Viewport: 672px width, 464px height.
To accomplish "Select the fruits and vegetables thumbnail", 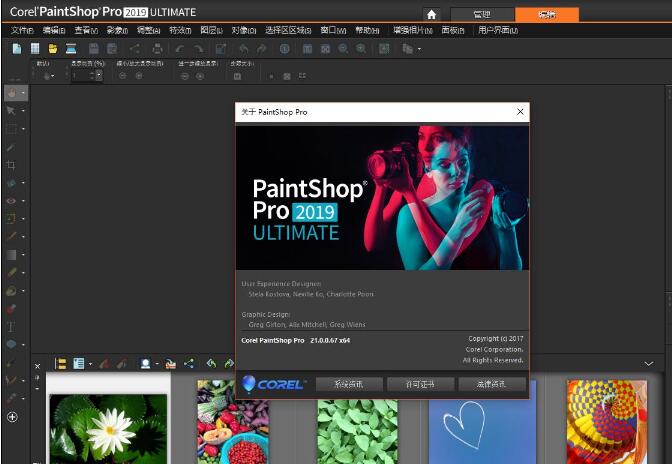I will point(233,422).
